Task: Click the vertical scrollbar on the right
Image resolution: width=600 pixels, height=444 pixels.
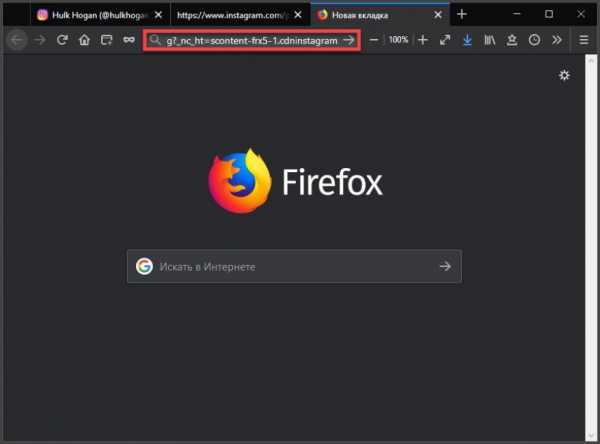Action: click(591, 247)
